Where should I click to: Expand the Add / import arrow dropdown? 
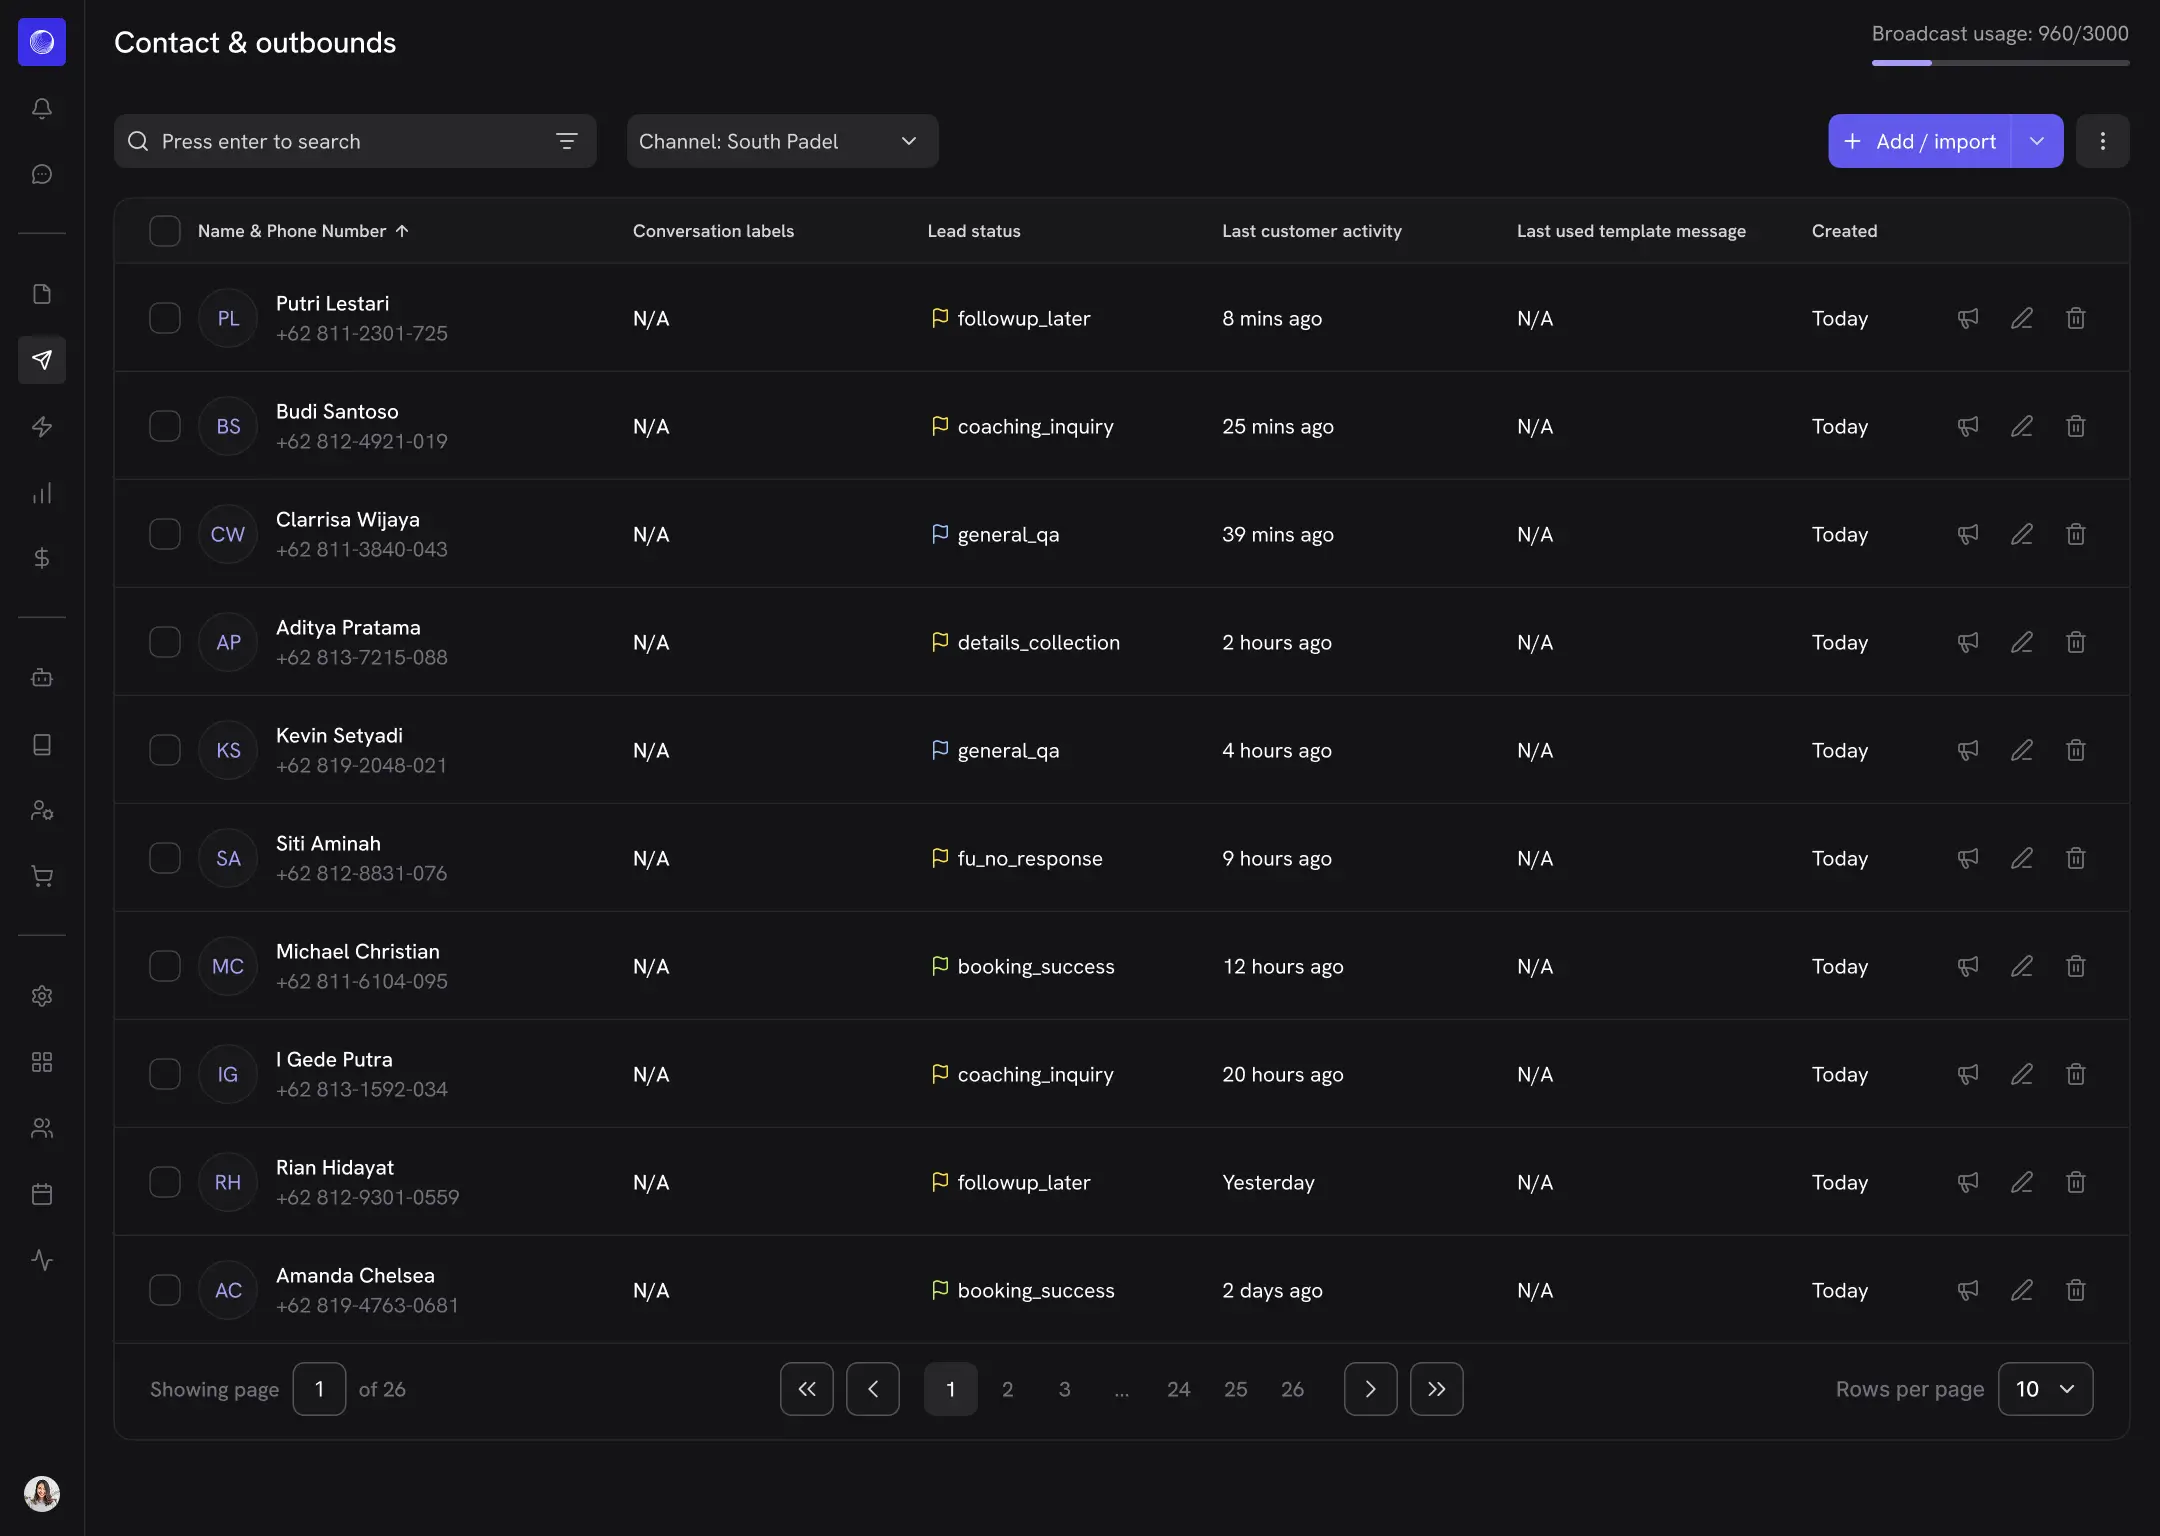[2038, 141]
